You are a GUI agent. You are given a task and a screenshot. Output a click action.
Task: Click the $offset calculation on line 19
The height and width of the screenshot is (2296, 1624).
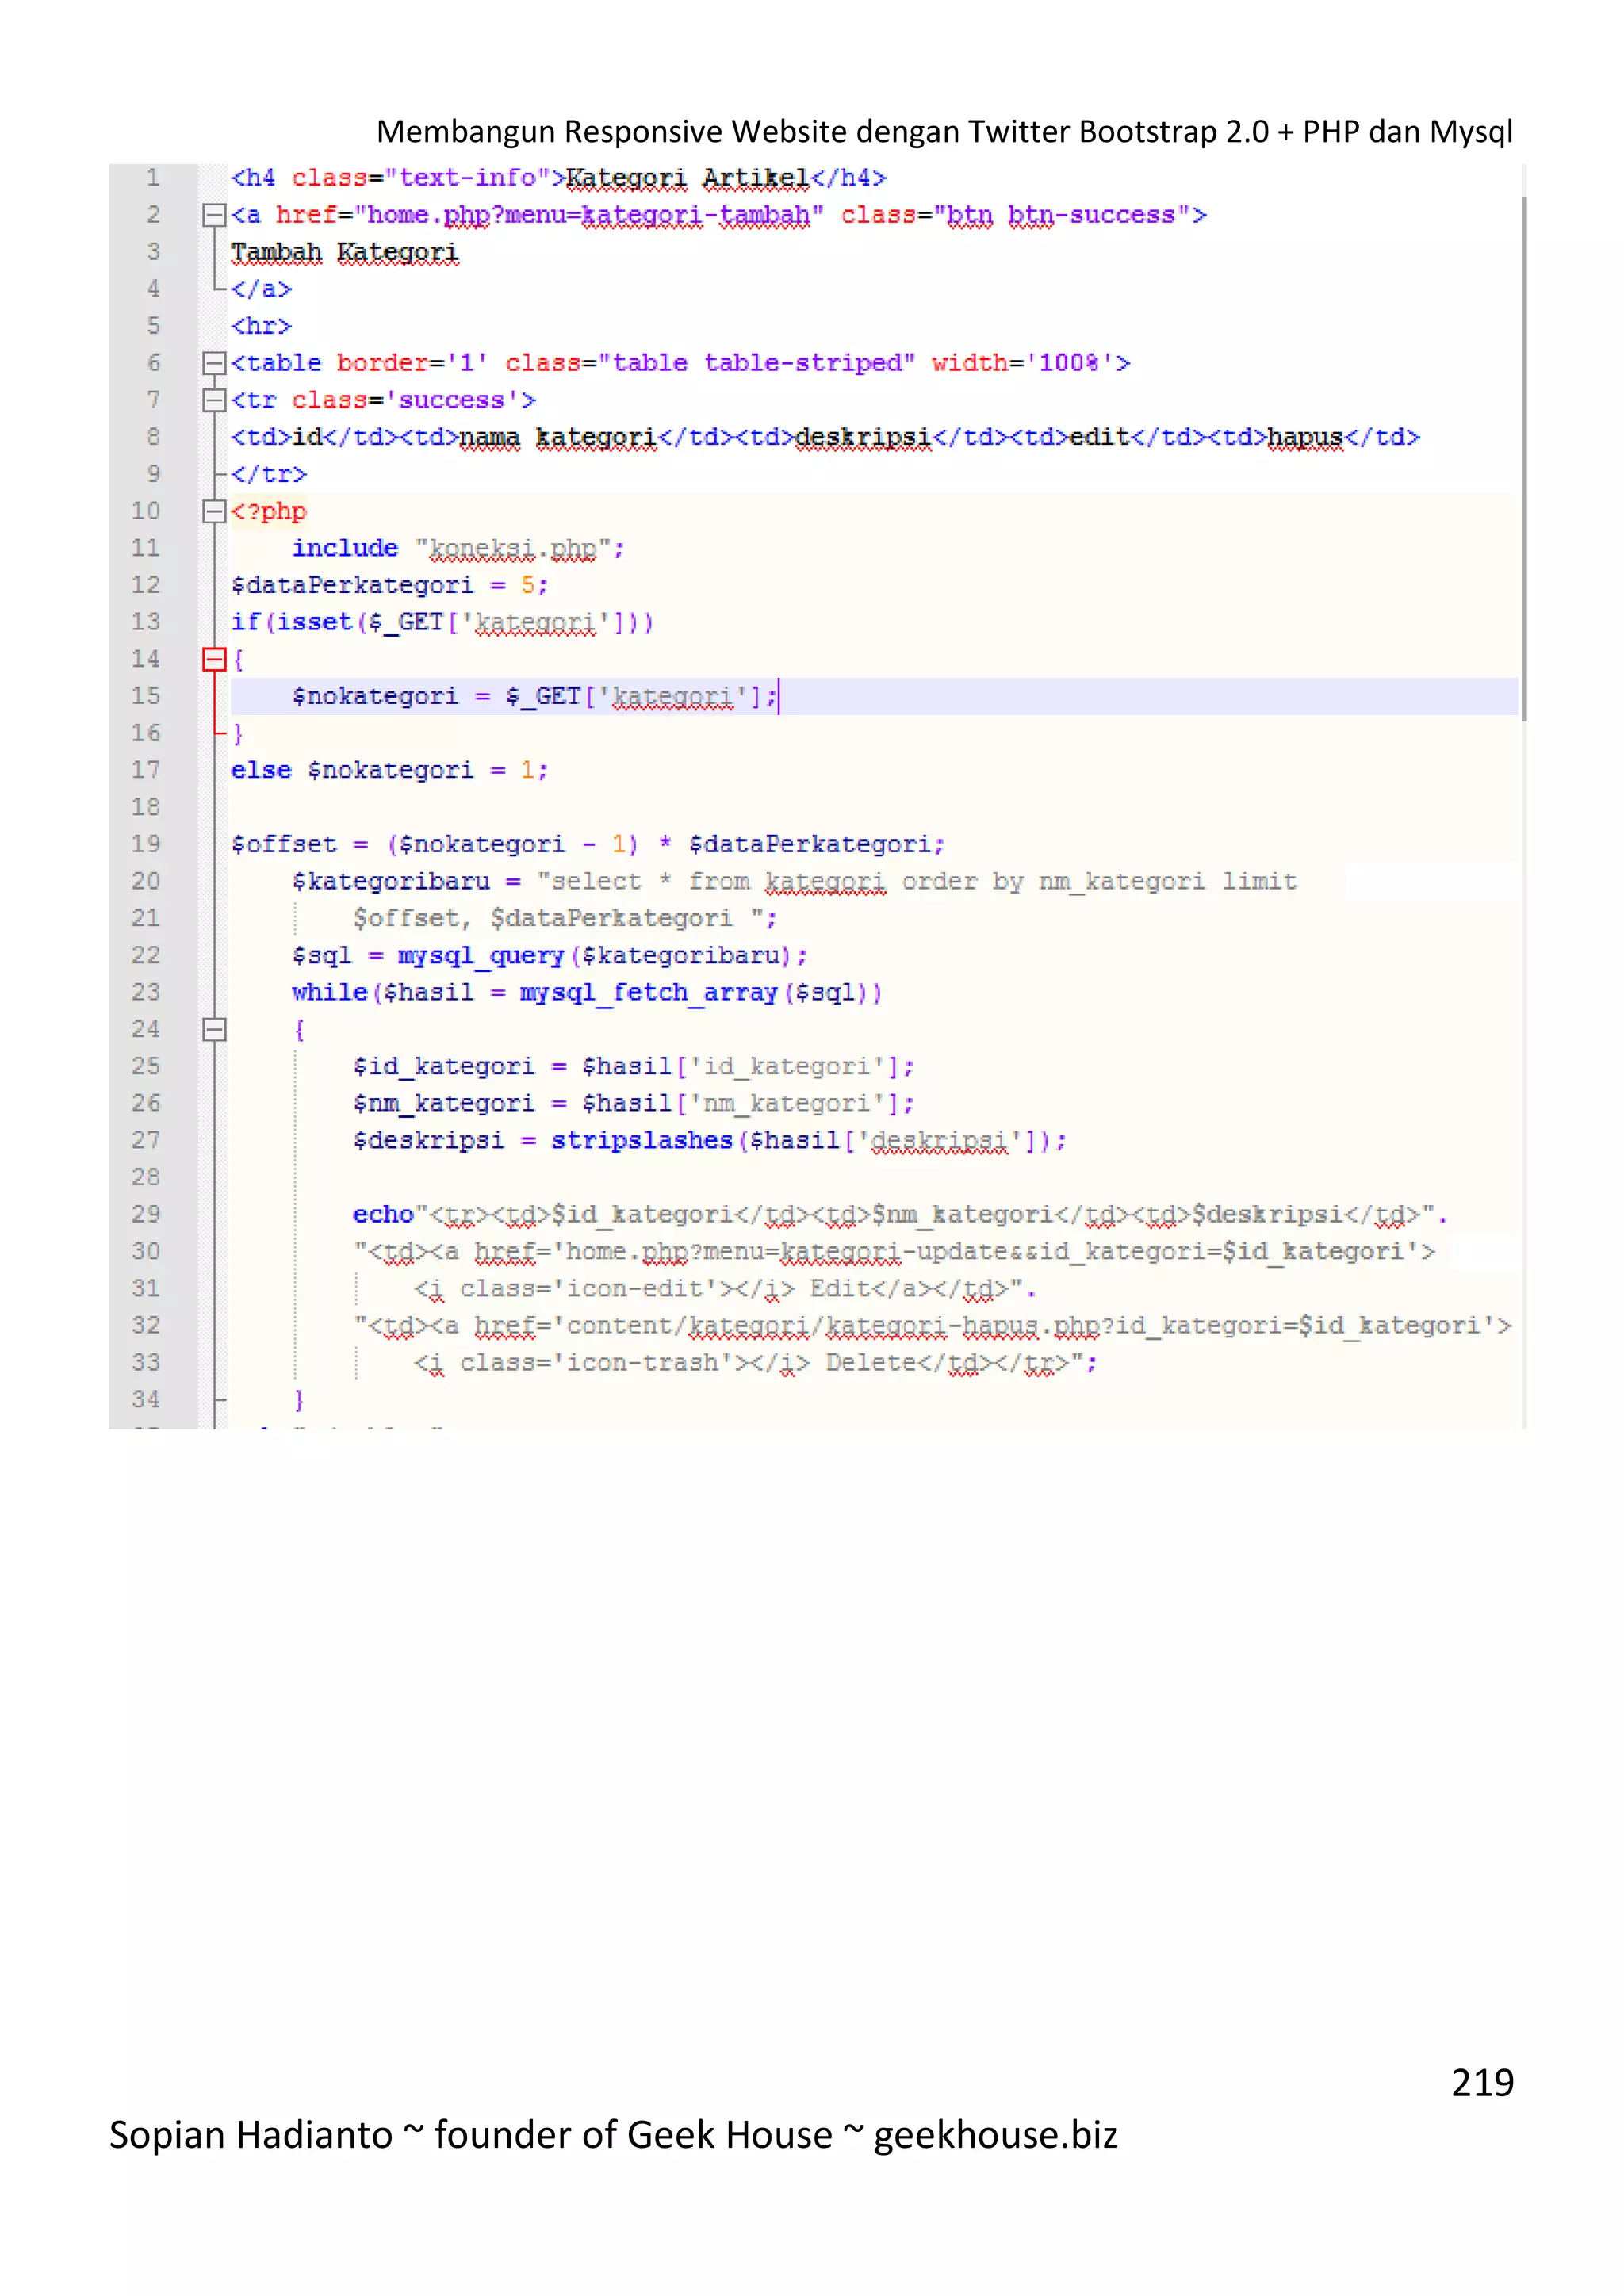(x=588, y=844)
